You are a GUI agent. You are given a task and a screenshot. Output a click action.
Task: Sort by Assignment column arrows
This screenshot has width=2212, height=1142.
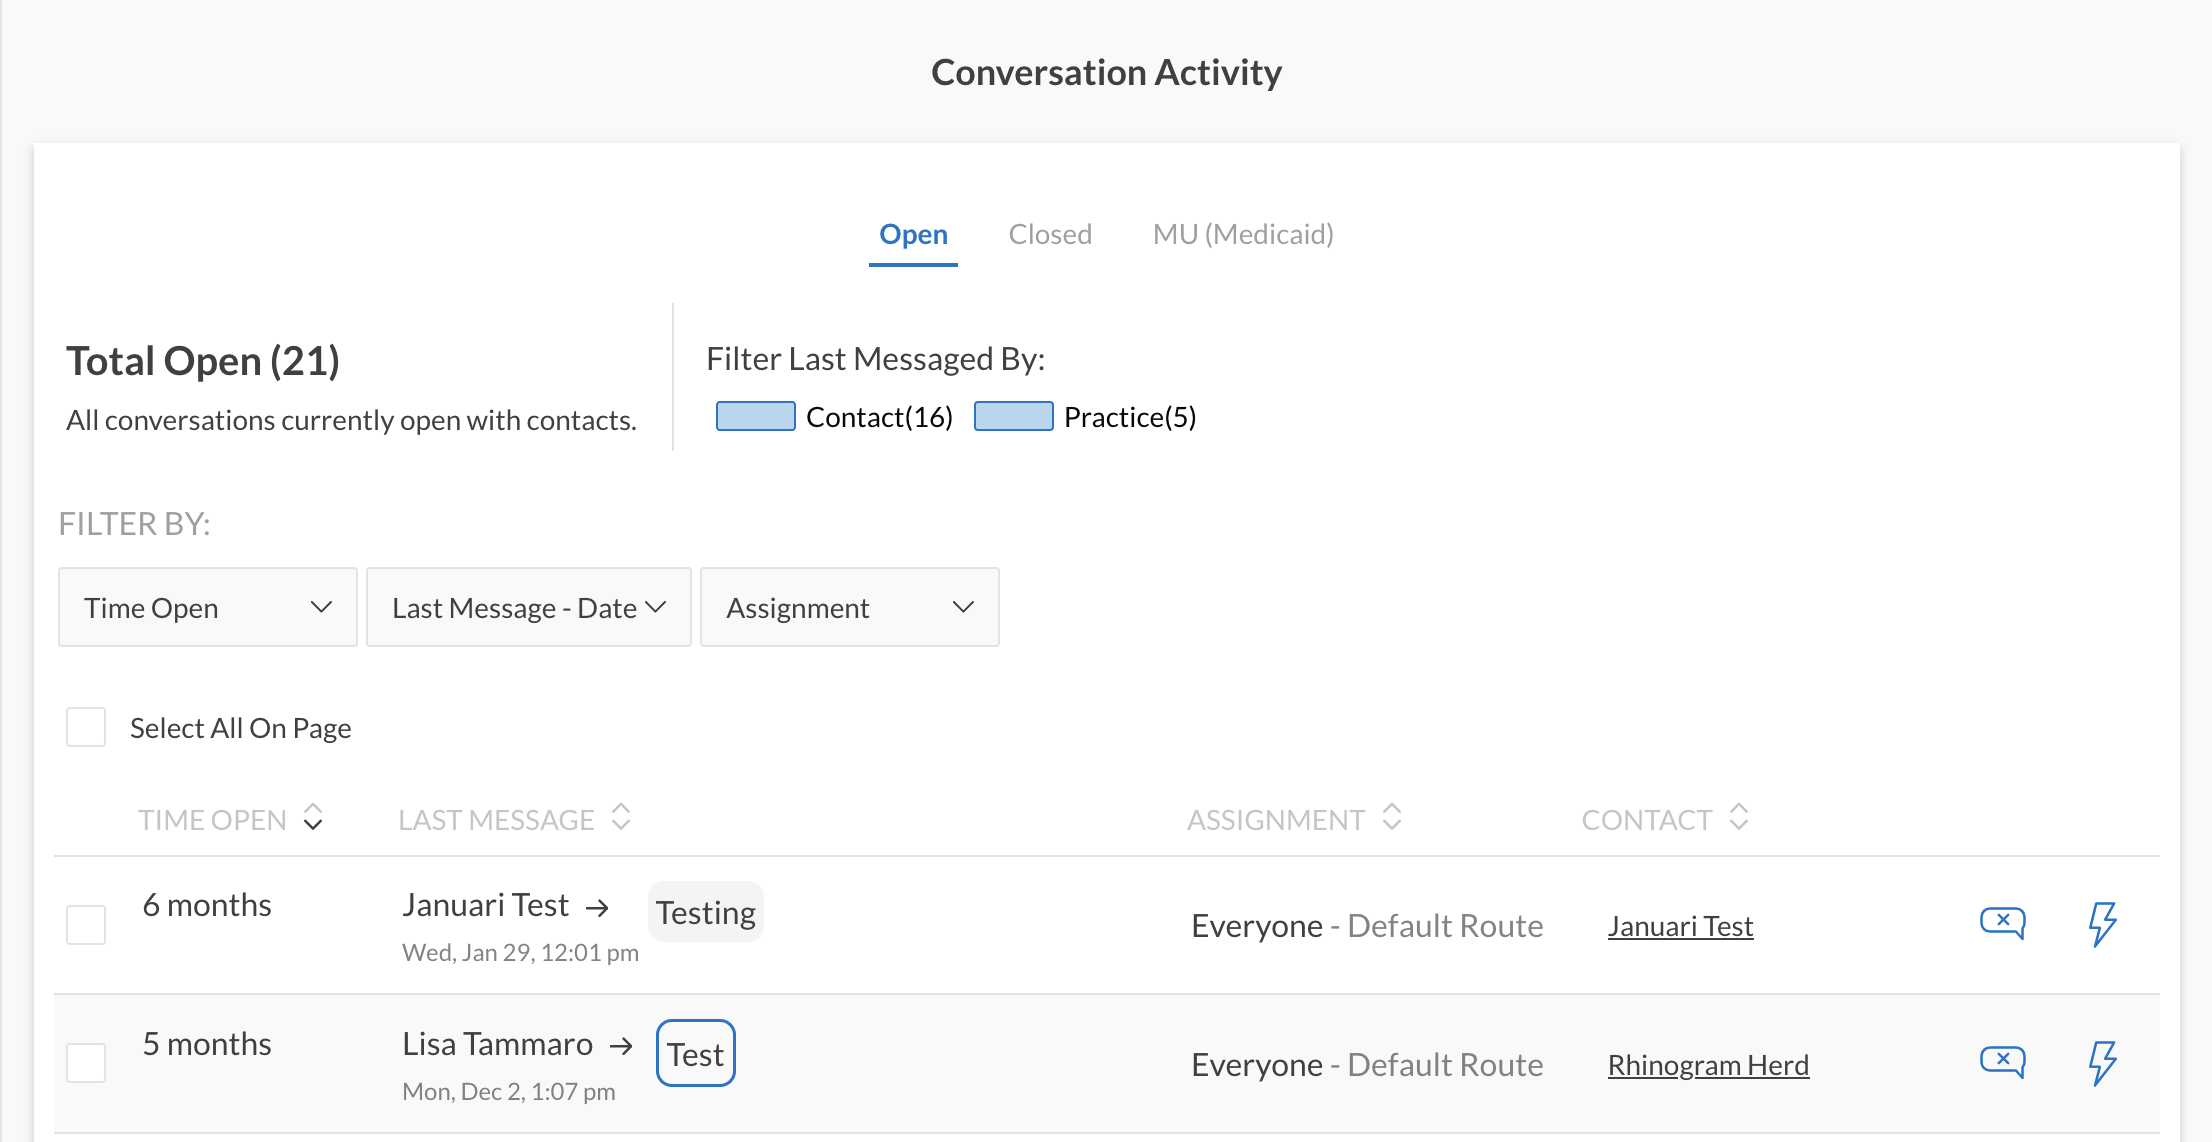pos(1392,818)
